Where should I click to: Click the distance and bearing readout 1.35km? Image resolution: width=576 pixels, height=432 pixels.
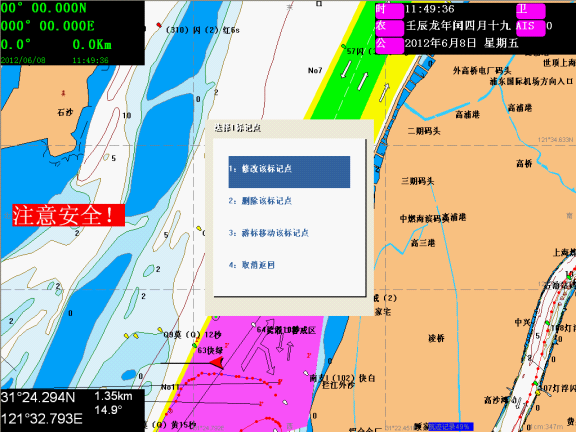(114, 396)
